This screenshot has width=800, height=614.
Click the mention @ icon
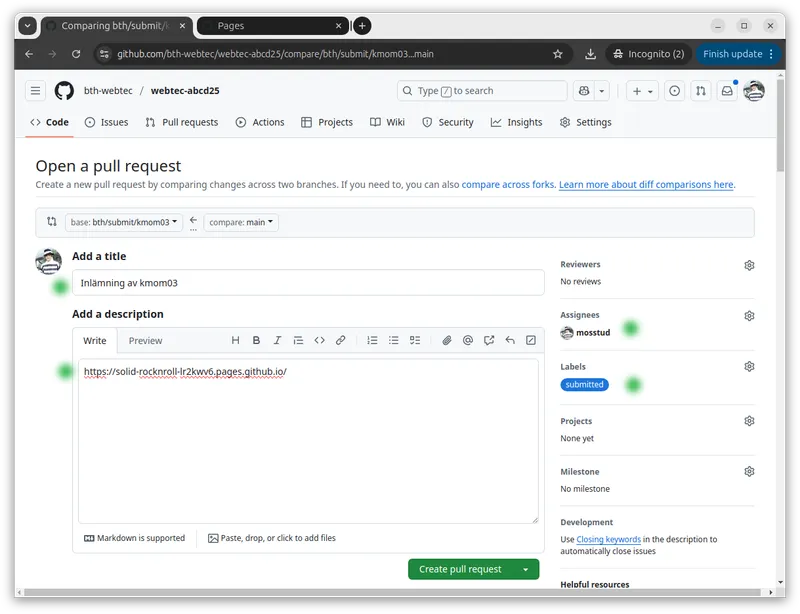point(467,340)
